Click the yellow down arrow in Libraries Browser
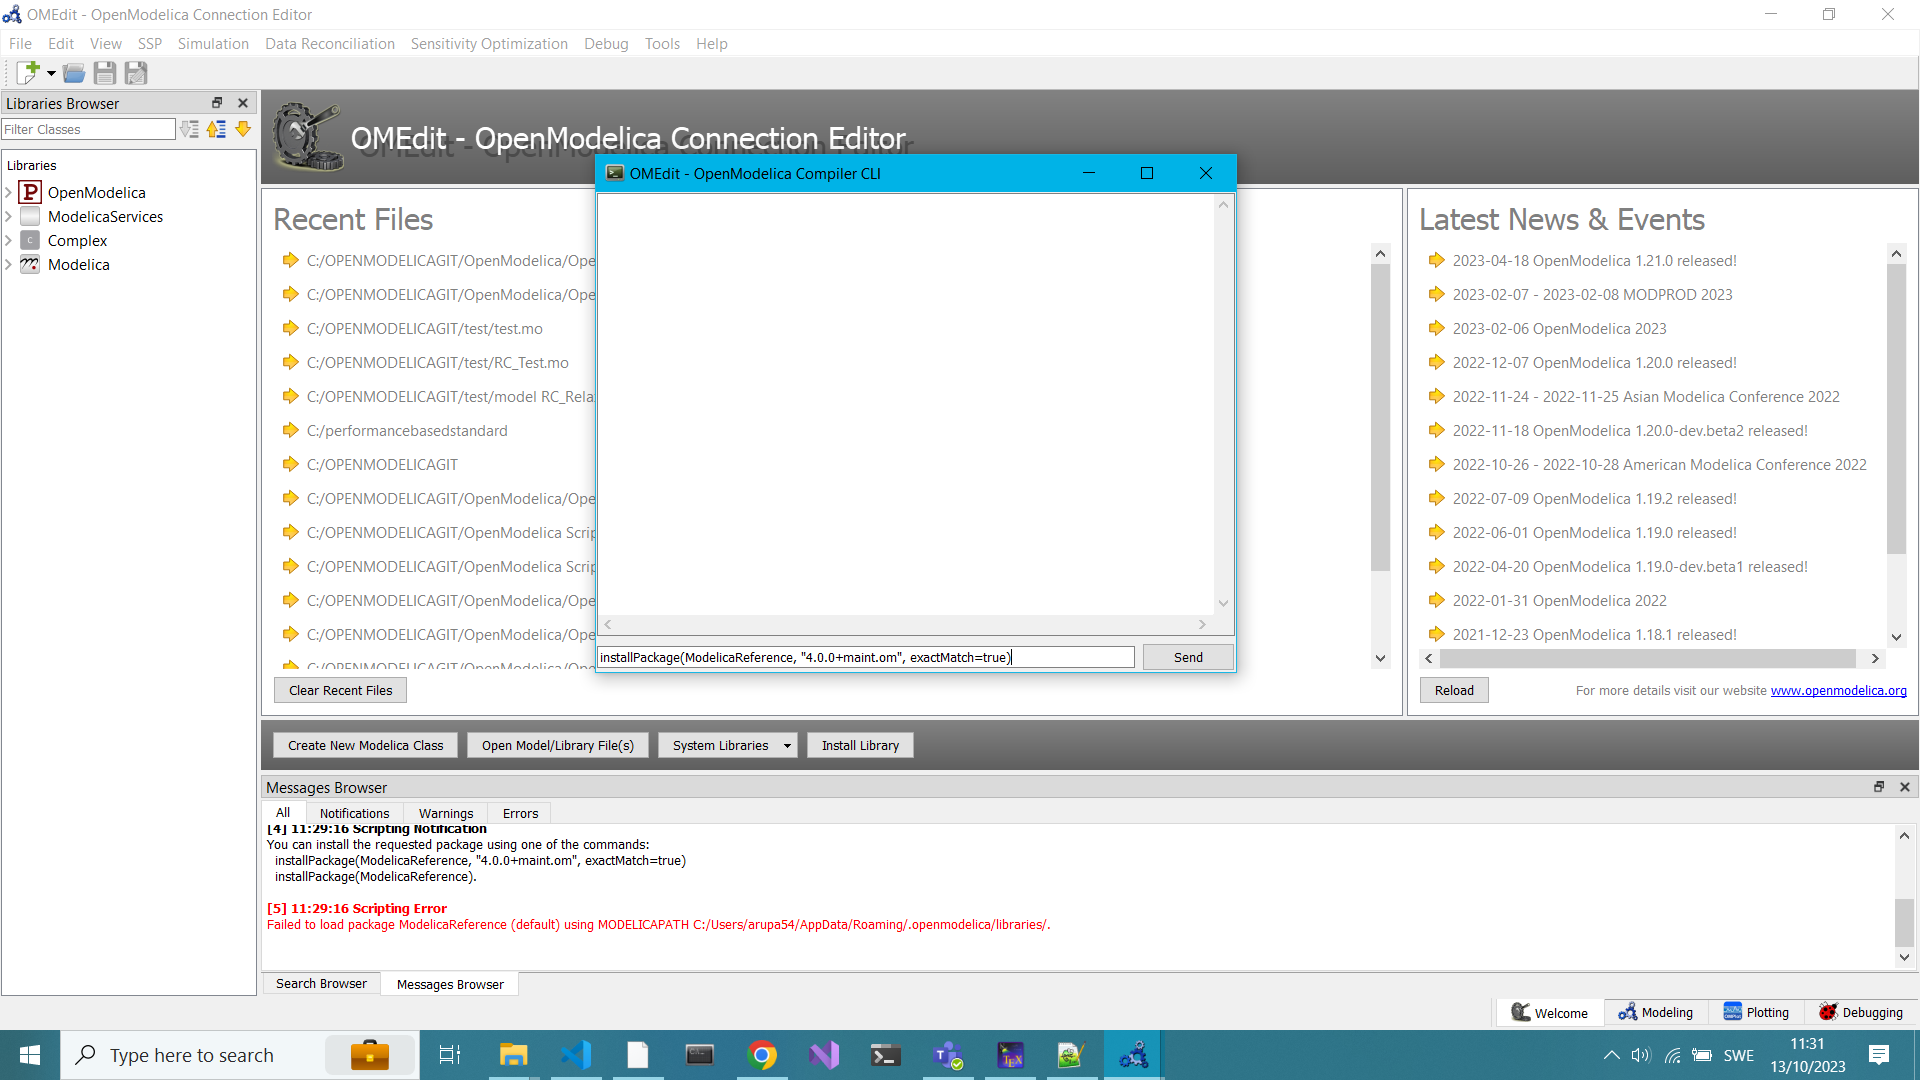 pyautogui.click(x=243, y=129)
